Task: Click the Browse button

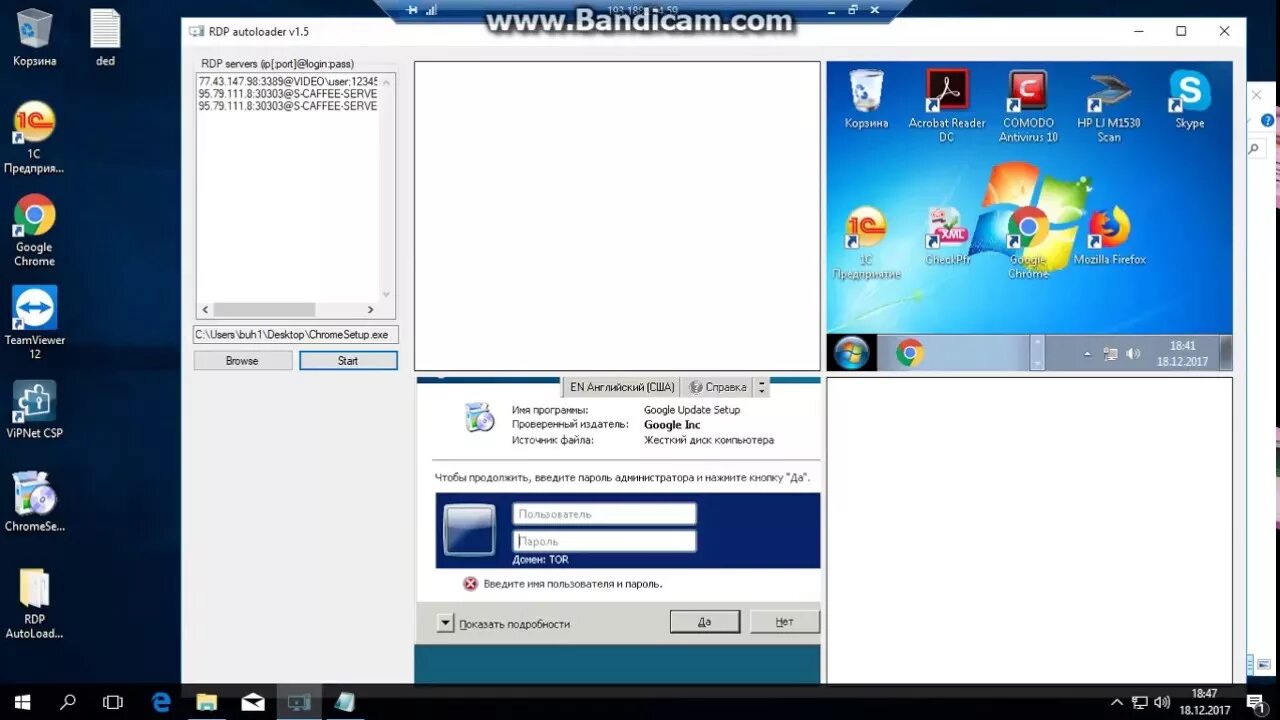Action: pos(242,361)
